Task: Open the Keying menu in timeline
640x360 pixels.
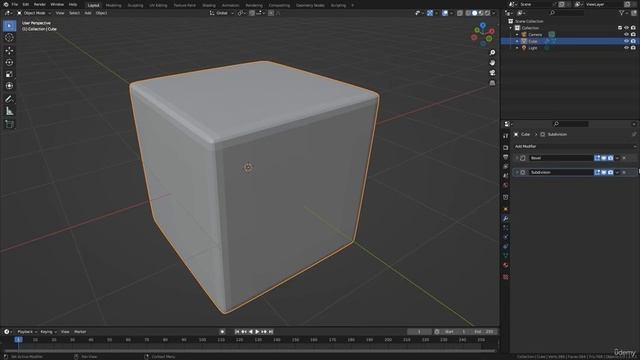Action: pyautogui.click(x=48, y=332)
